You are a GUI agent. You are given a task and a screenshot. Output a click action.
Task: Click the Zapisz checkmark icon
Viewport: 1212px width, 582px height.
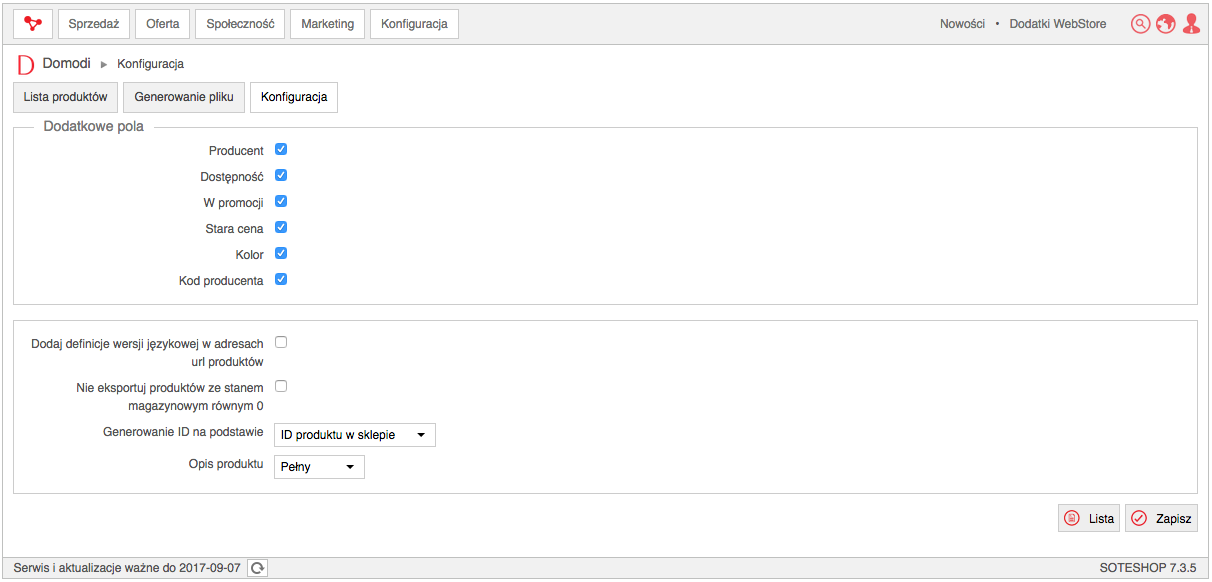[1139, 518]
